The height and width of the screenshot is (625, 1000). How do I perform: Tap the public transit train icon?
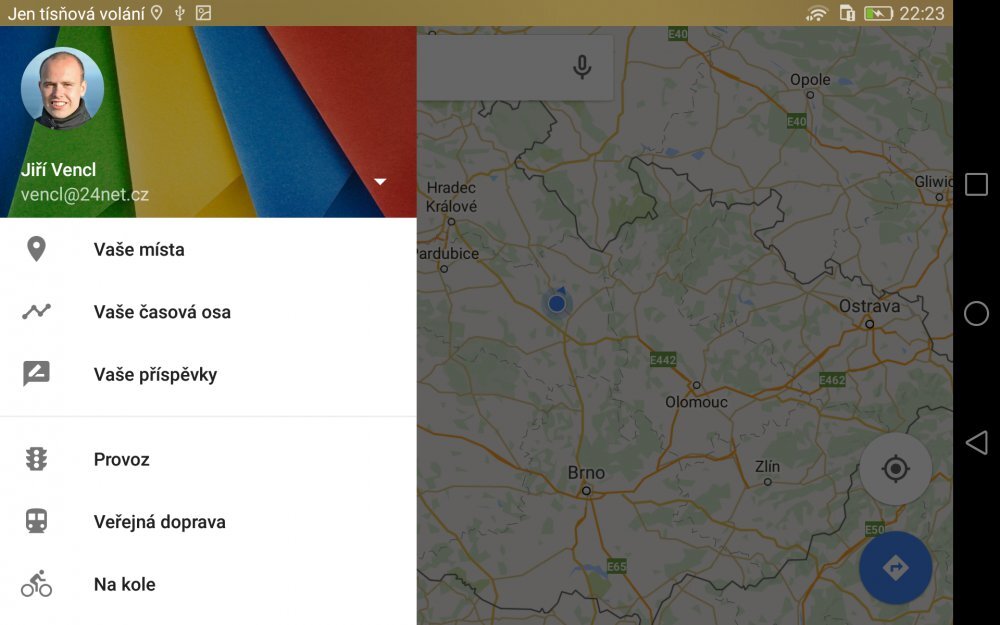(x=36, y=521)
